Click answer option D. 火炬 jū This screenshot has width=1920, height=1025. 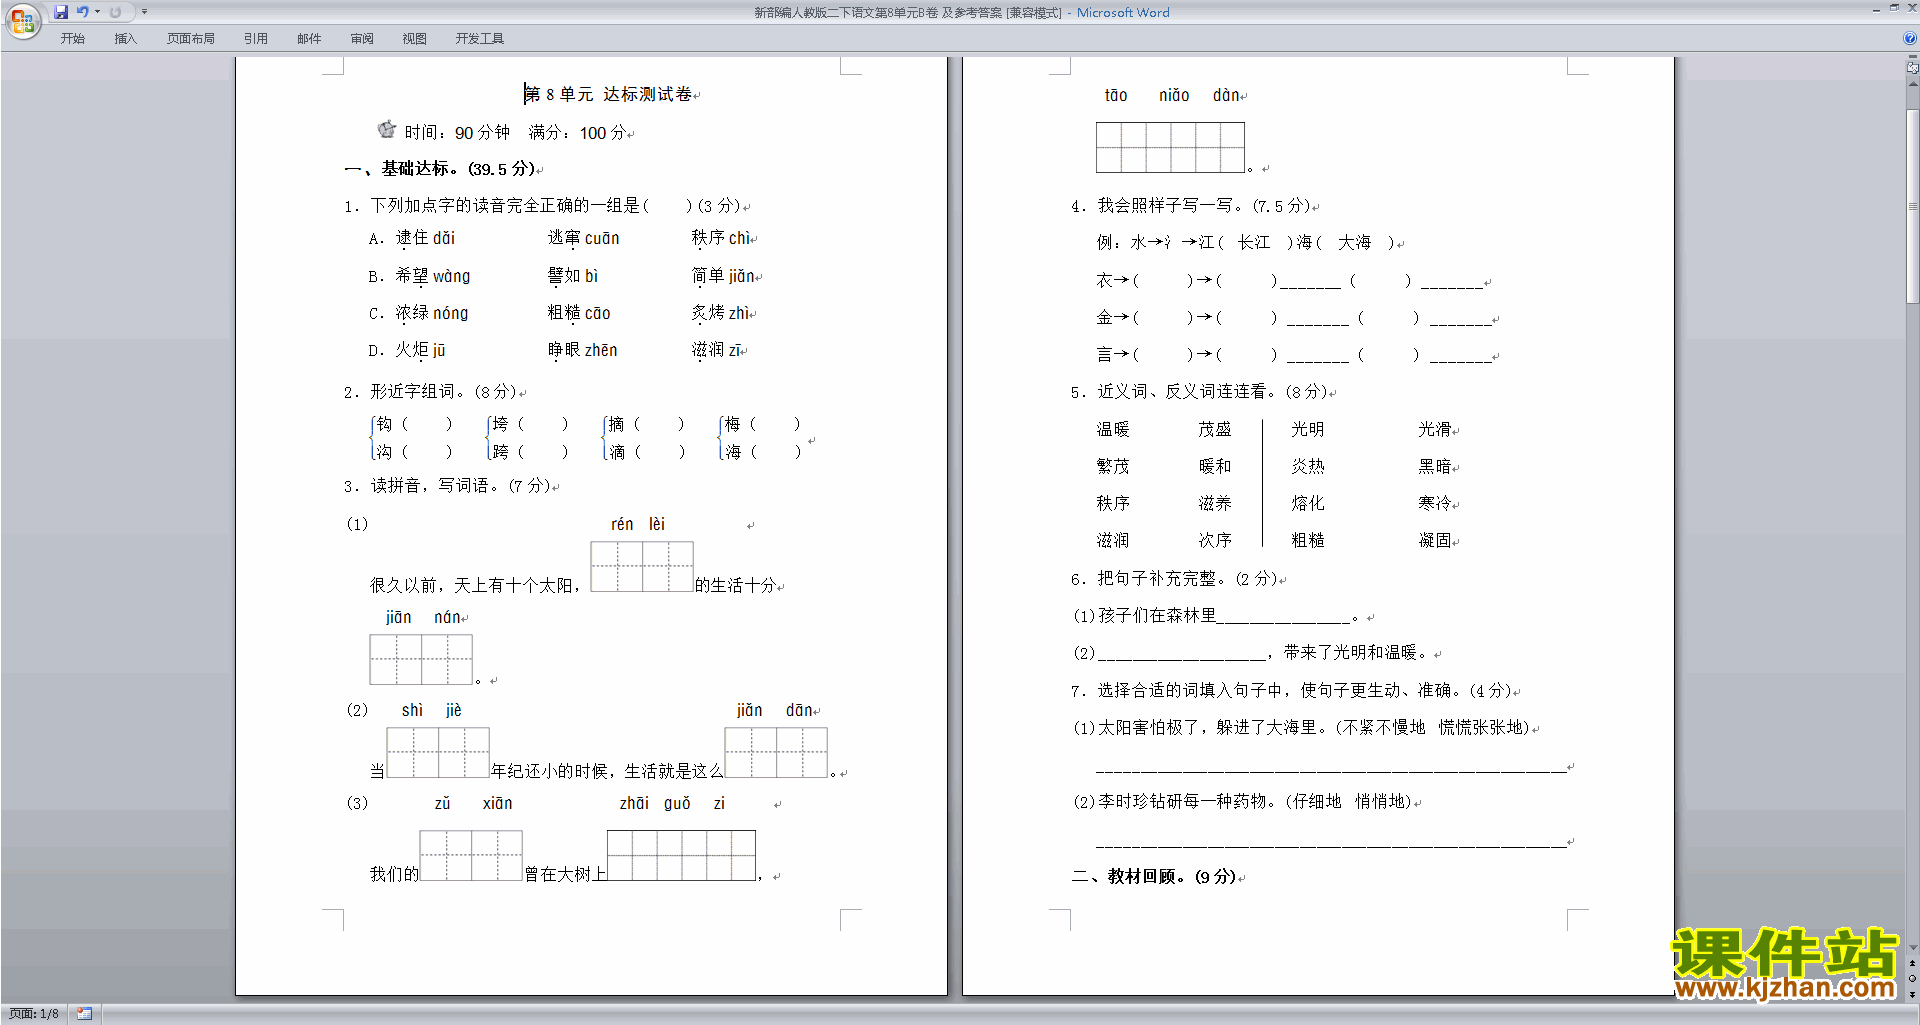pyautogui.click(x=407, y=350)
